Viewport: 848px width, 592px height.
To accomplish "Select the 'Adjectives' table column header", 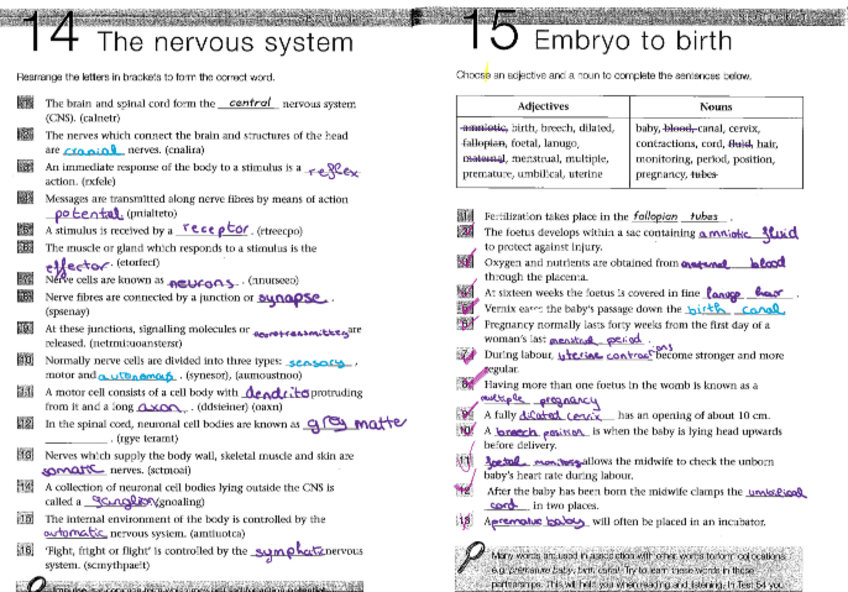I will click(x=543, y=106).
